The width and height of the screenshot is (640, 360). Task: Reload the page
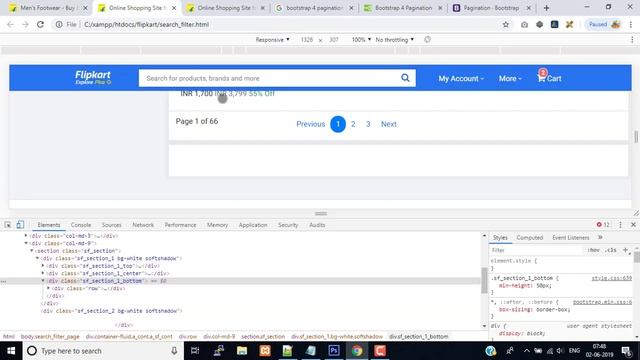coord(40,24)
